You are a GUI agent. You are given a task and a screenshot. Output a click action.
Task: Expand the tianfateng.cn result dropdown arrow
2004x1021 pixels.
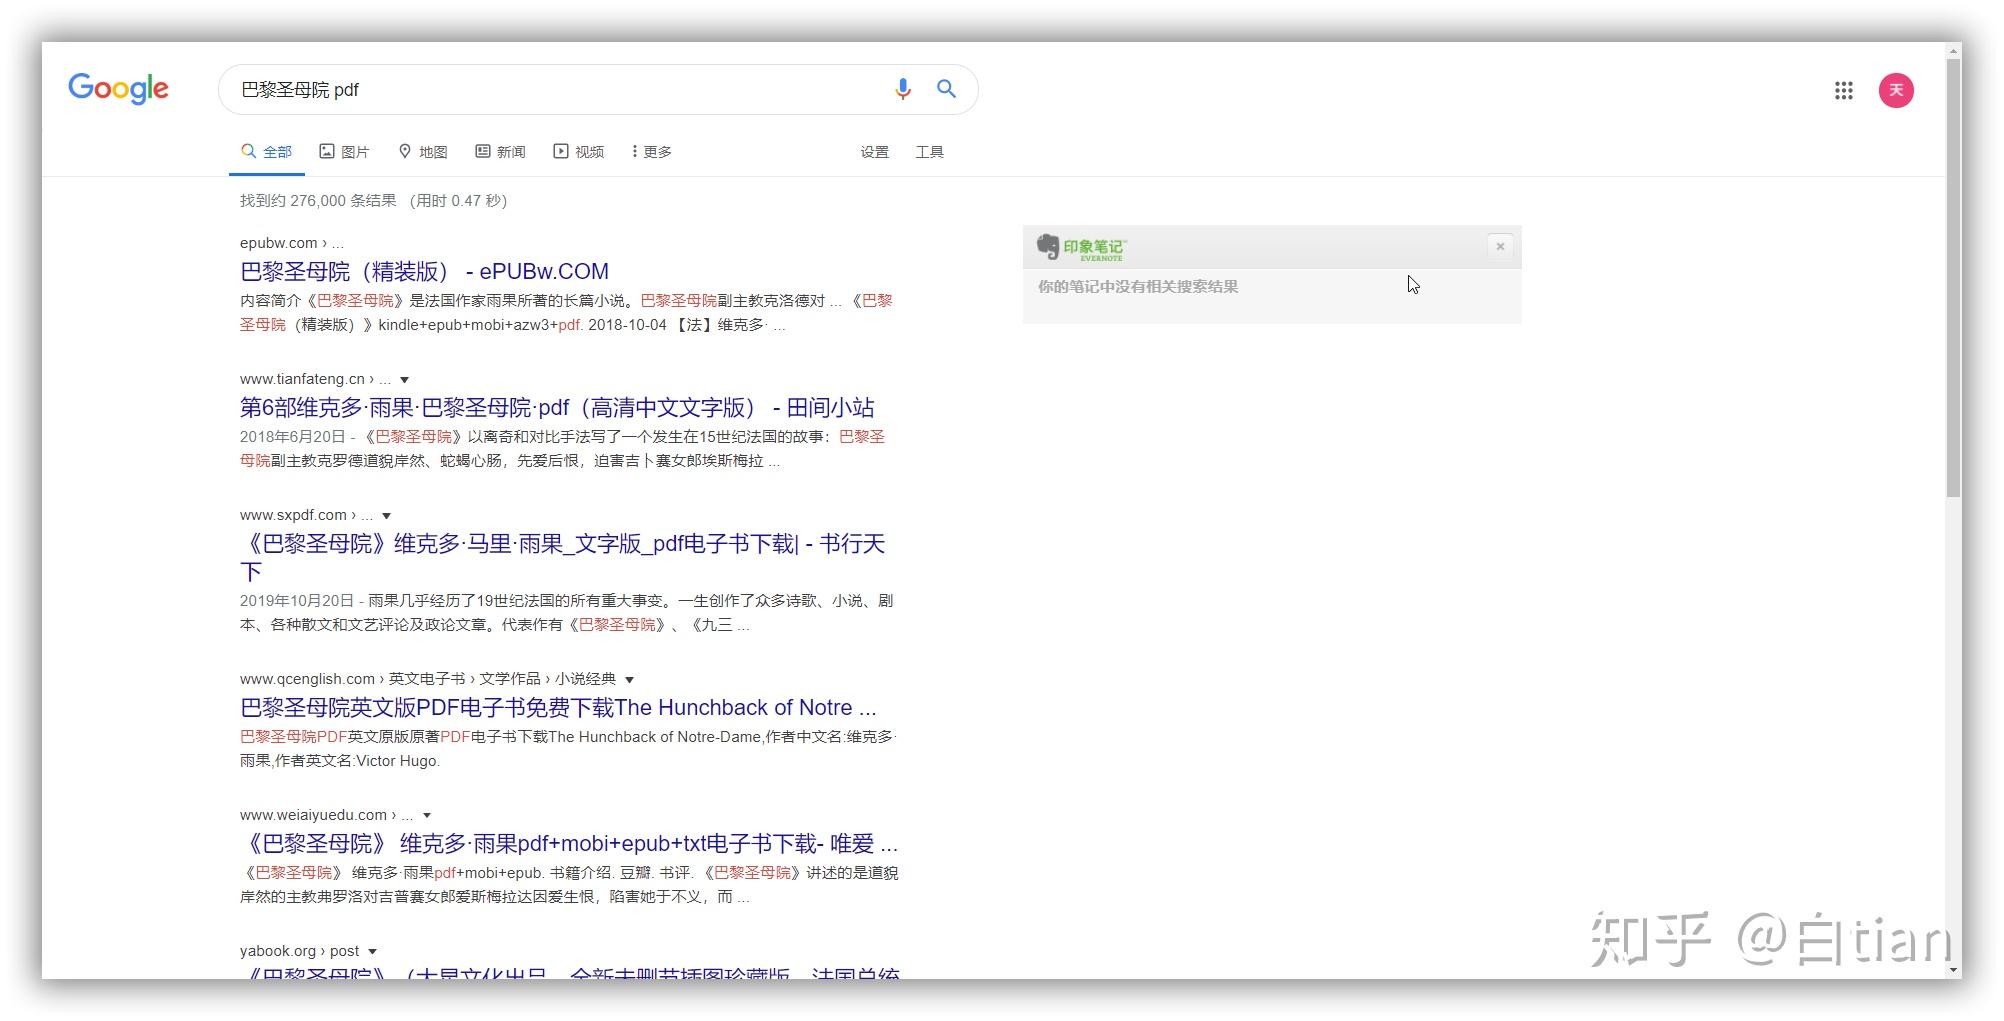click(x=404, y=380)
